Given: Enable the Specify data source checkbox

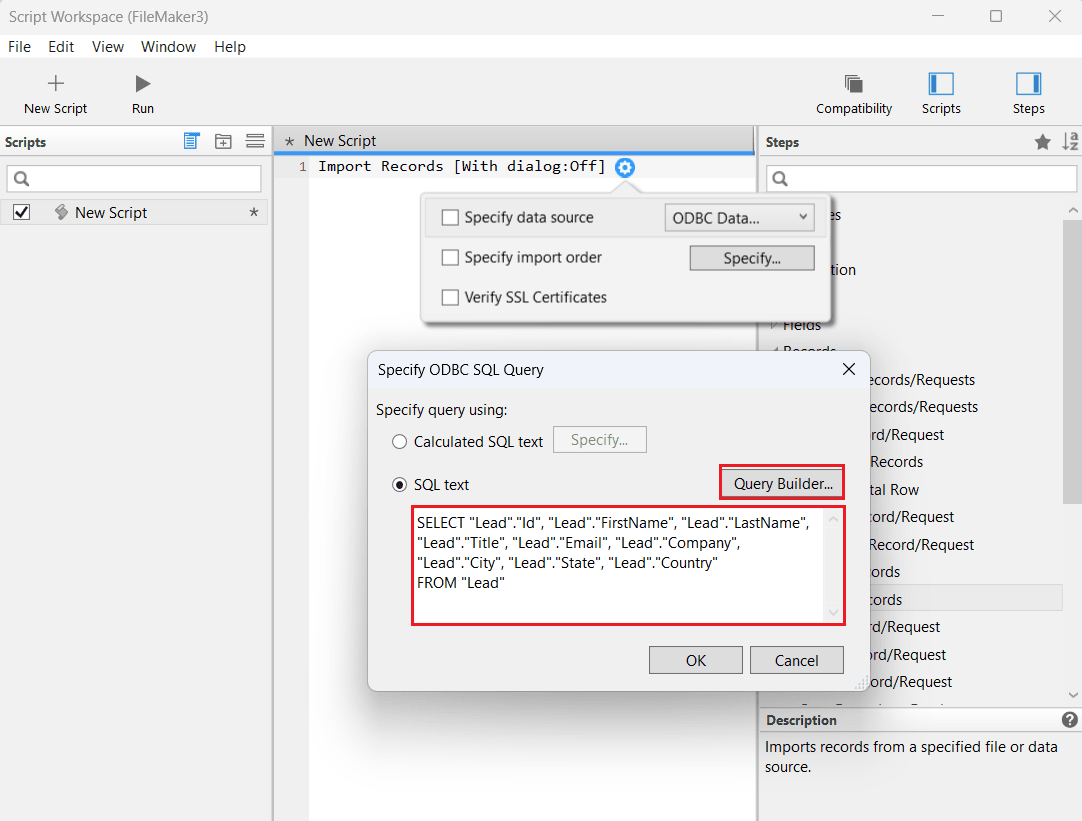Looking at the screenshot, I should pyautogui.click(x=450, y=217).
